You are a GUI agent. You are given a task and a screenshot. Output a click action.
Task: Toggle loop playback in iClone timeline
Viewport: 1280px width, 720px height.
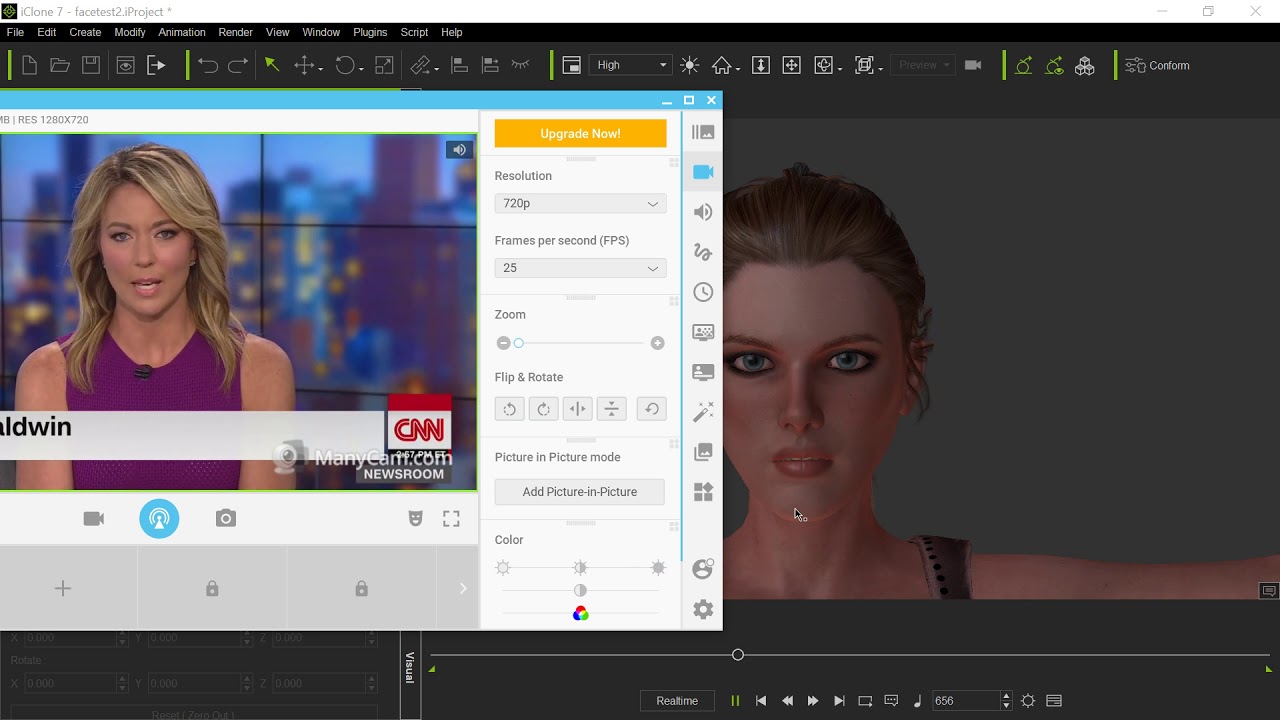coord(865,701)
